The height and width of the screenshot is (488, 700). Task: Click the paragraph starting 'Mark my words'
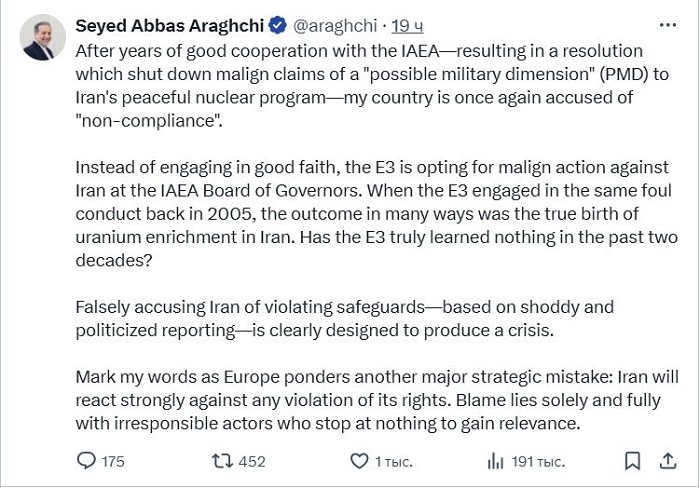(x=375, y=400)
